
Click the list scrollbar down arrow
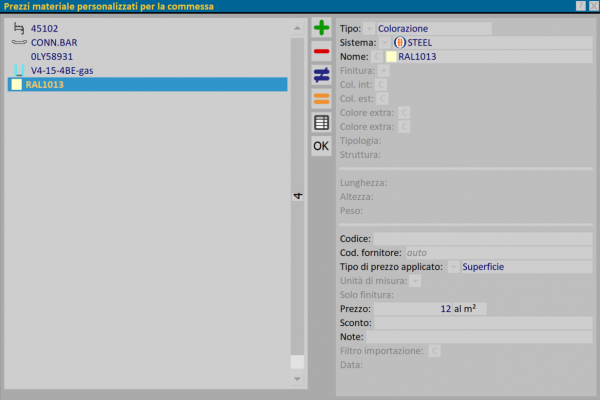pos(296,380)
